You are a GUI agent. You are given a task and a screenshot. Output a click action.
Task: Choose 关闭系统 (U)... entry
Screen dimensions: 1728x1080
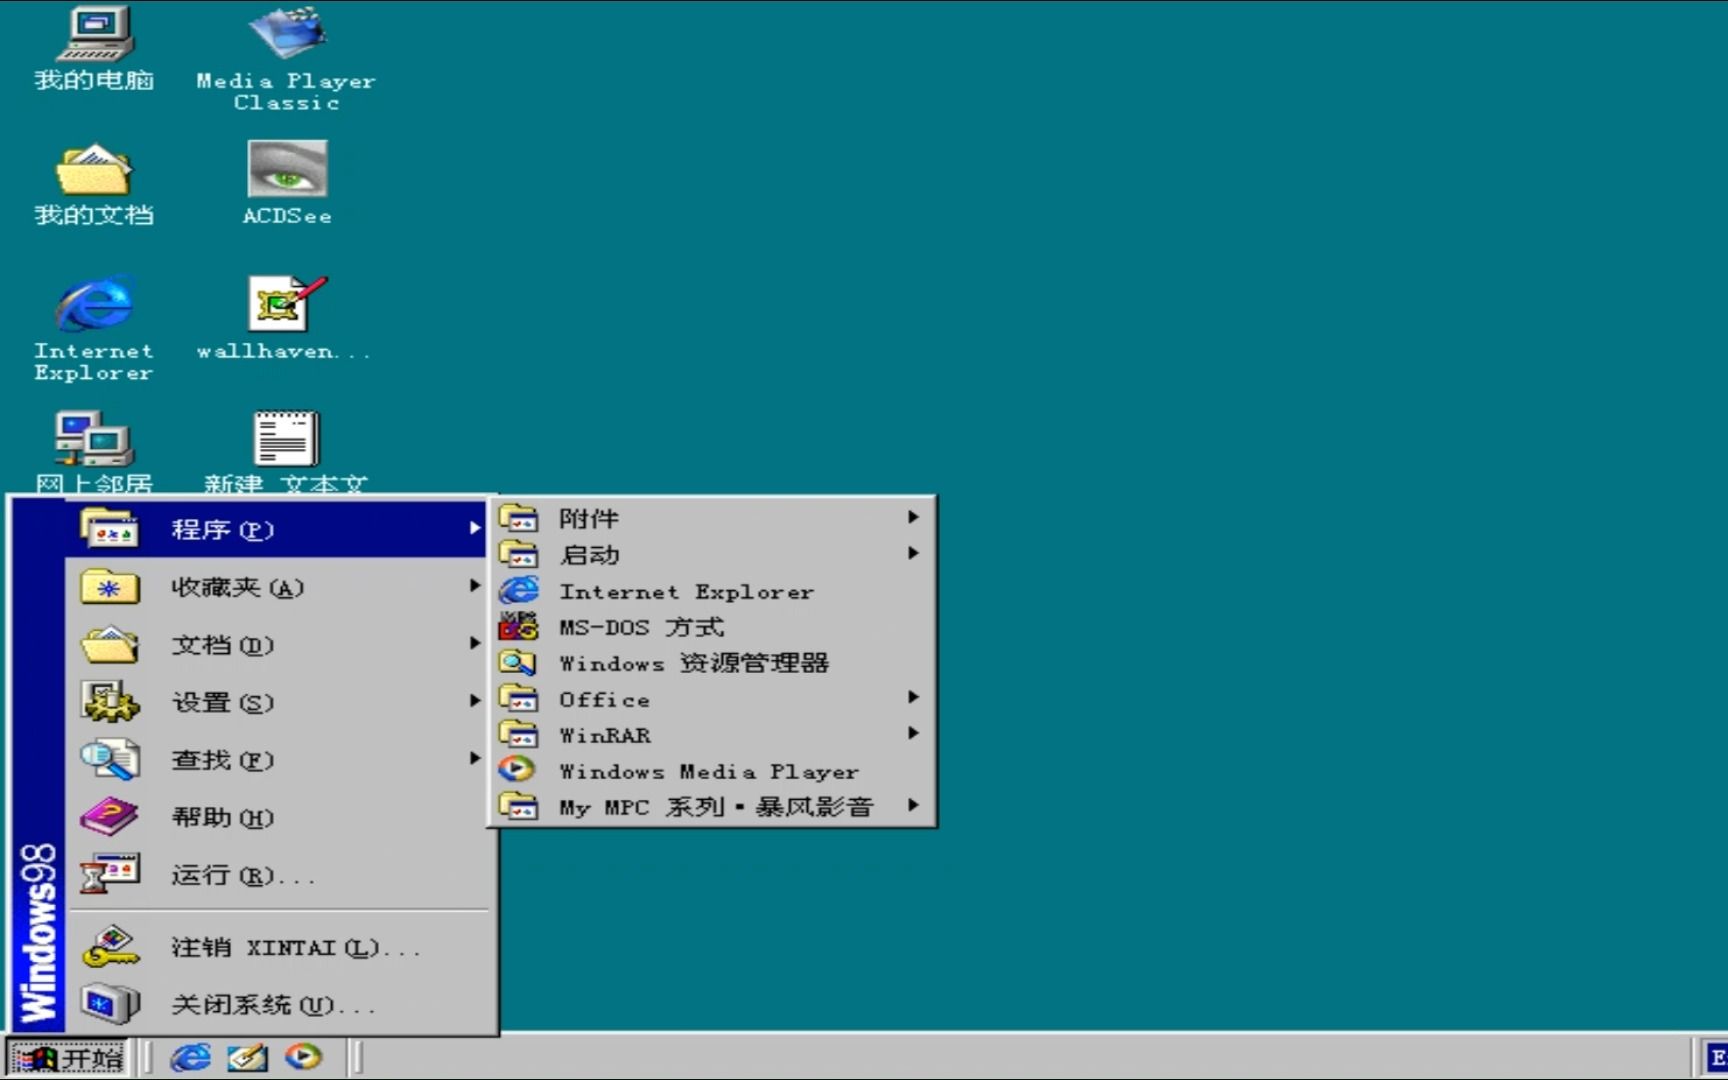(277, 1004)
